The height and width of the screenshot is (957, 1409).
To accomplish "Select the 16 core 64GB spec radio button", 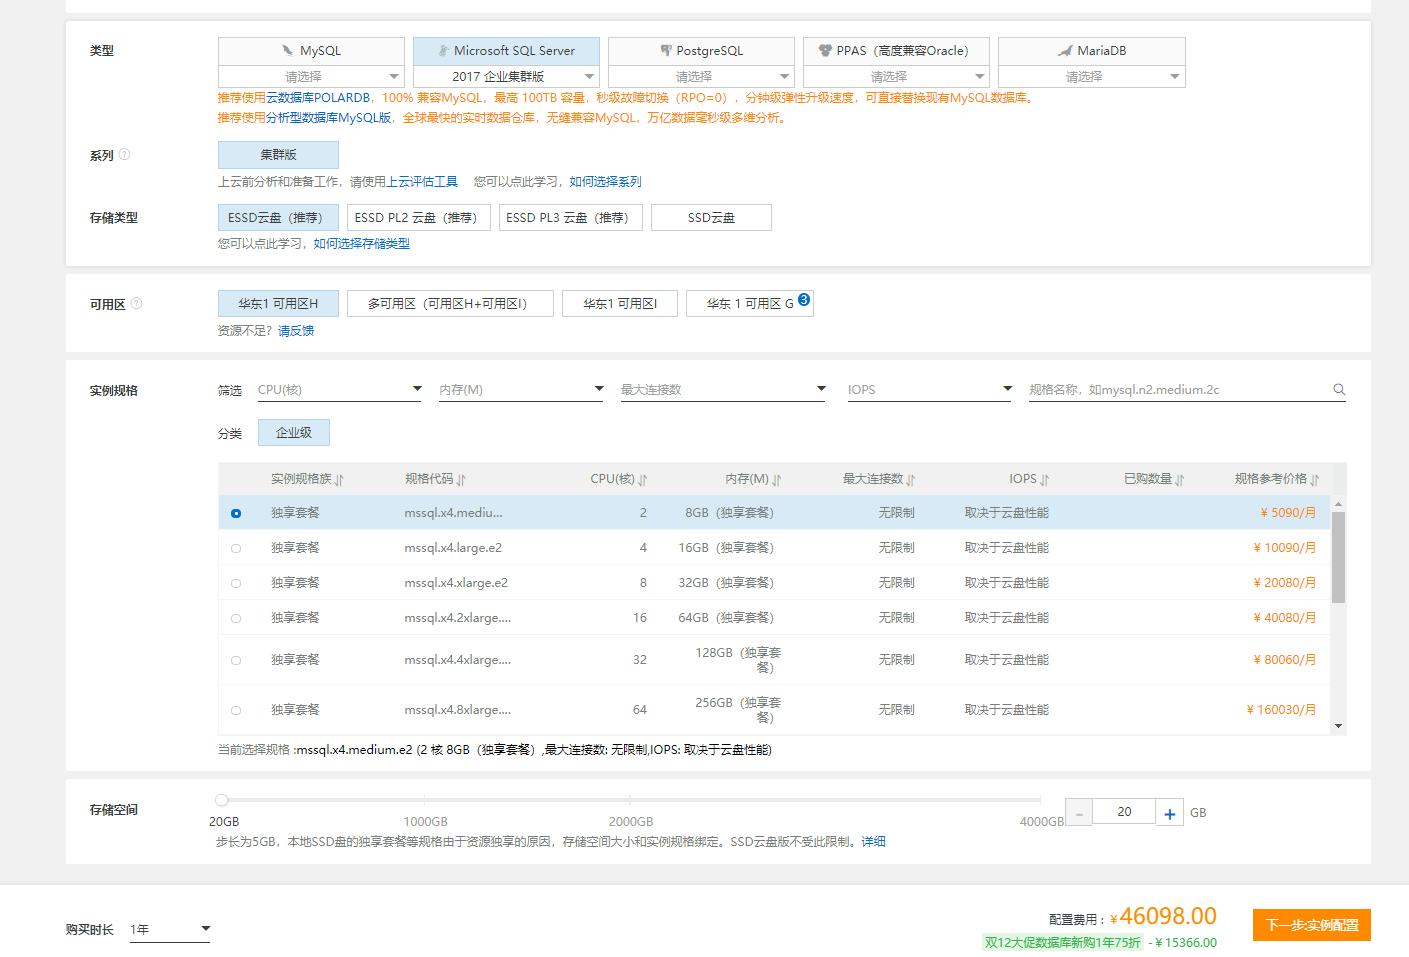I will pyautogui.click(x=236, y=618).
